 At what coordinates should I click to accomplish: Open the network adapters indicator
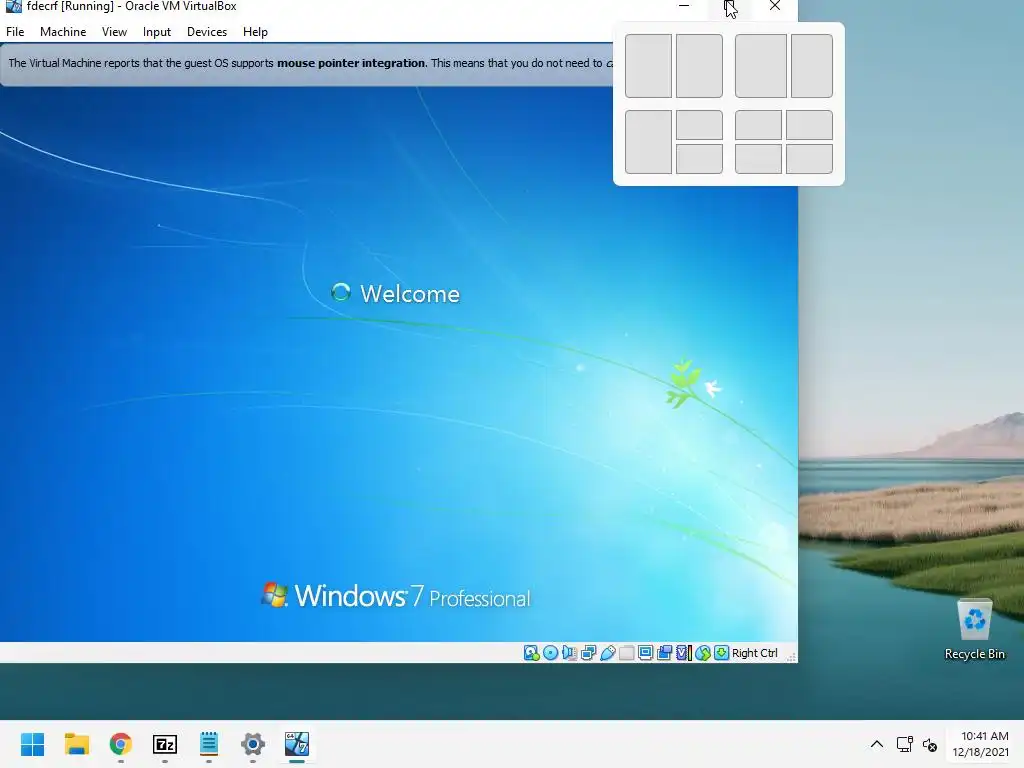[x=588, y=653]
